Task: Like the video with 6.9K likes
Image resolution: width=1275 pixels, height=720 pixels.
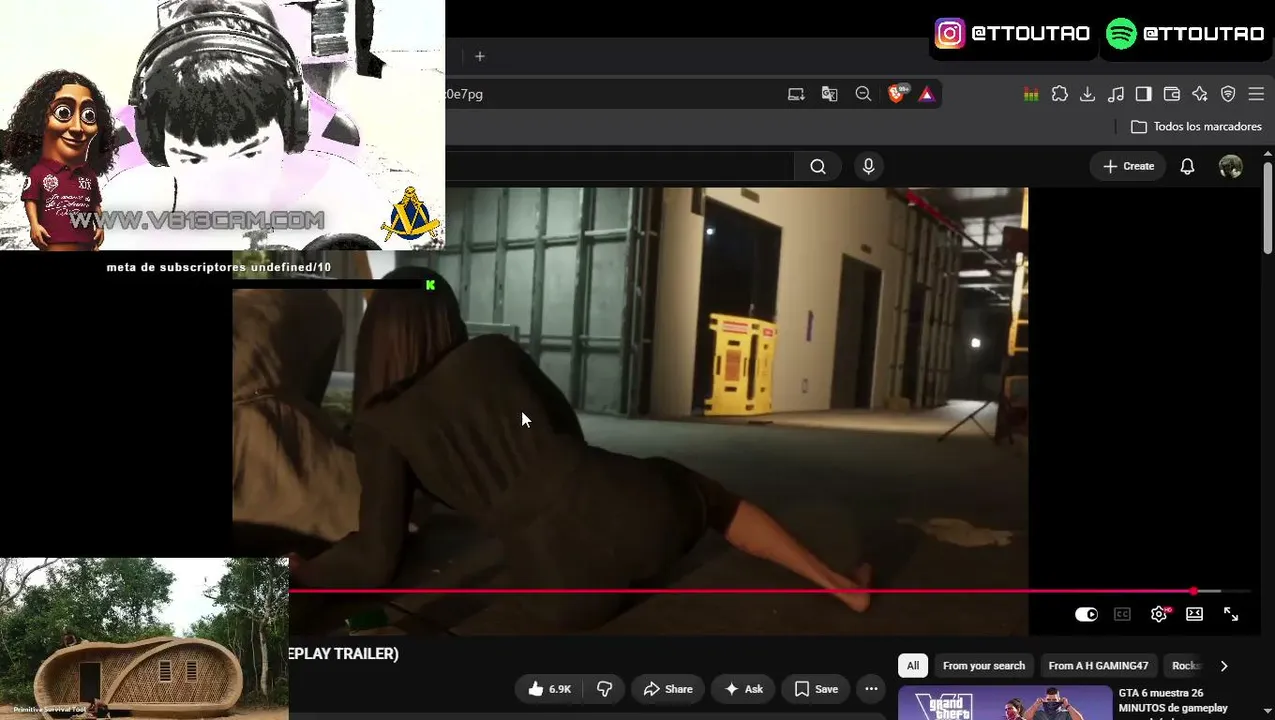Action: coord(549,689)
